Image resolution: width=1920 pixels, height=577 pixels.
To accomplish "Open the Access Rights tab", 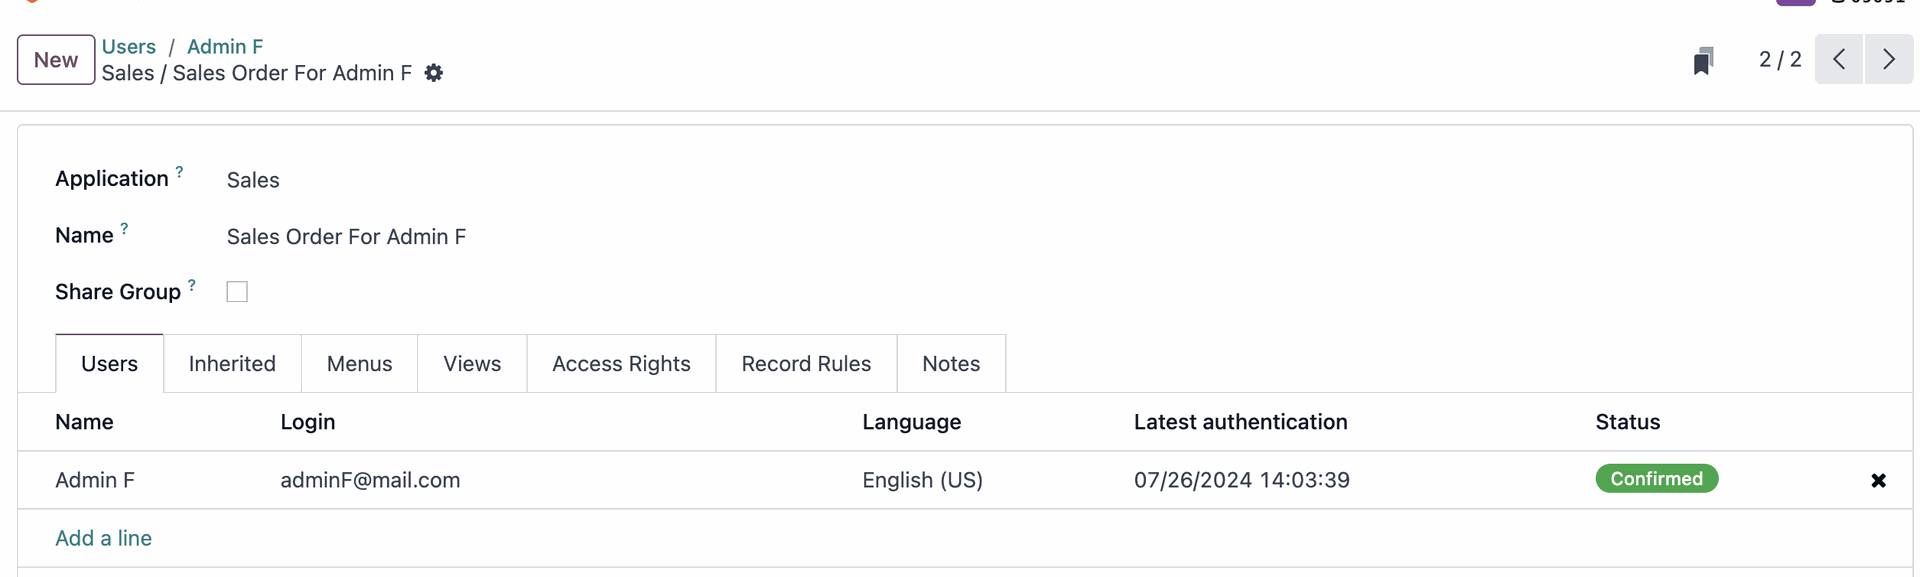I will point(621,364).
